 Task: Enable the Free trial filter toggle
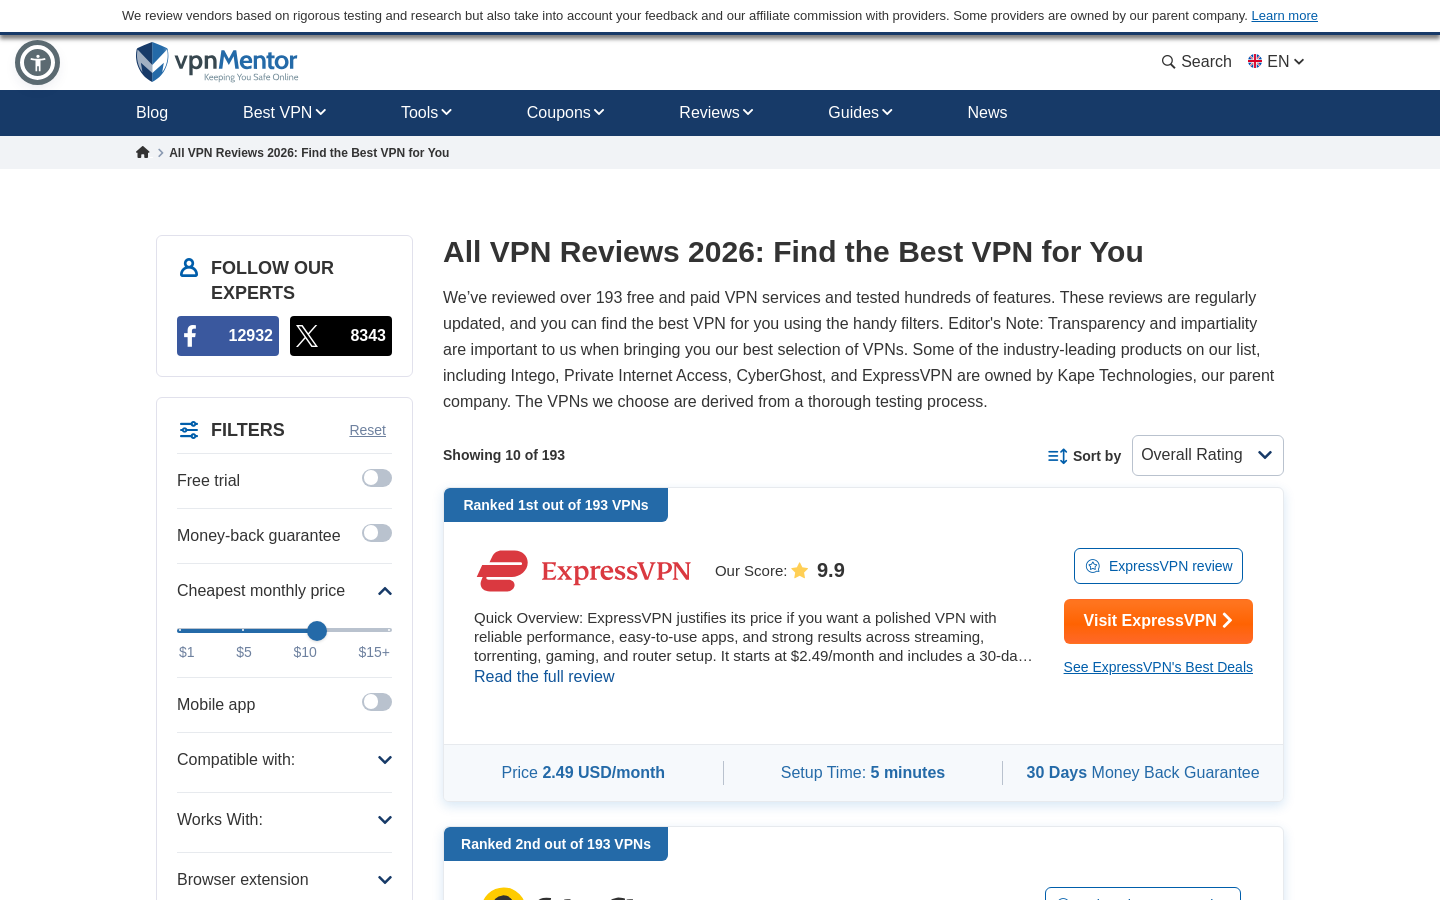pos(377,478)
